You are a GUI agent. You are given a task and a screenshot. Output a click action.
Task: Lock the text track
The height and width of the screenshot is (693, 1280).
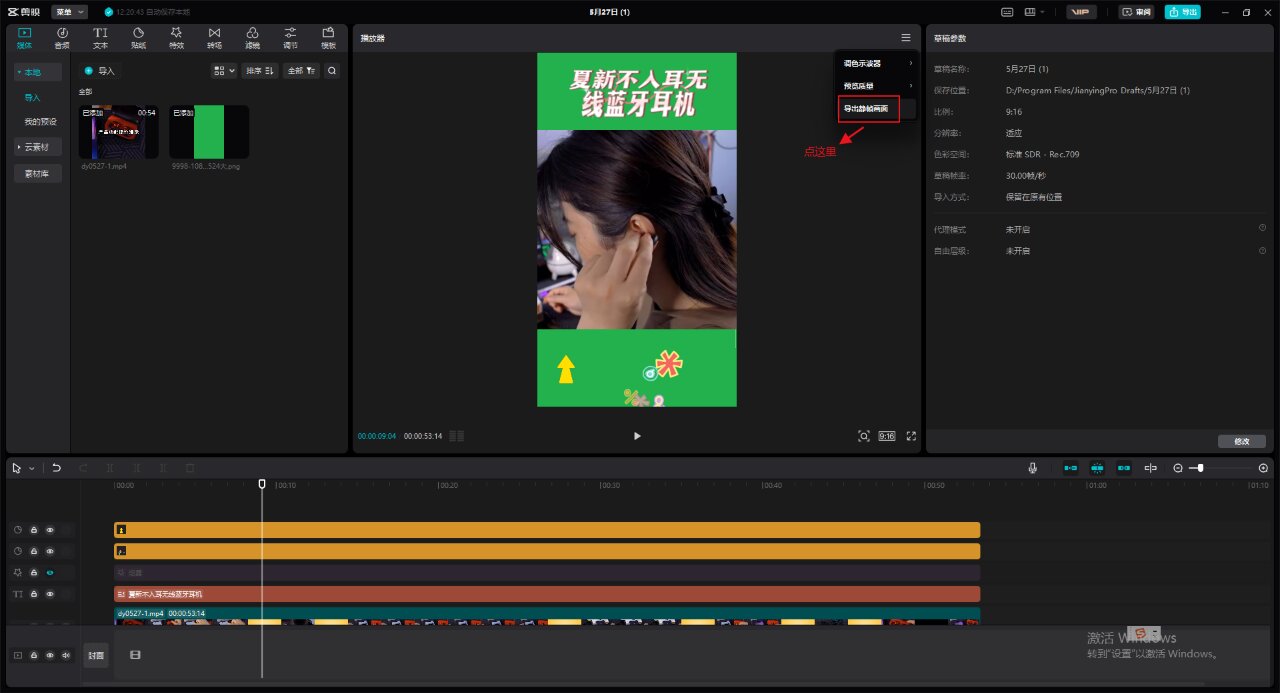33,594
